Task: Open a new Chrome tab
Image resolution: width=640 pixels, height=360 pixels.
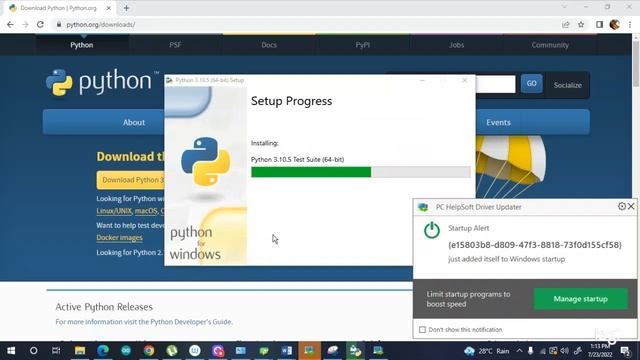Action: pos(127,8)
